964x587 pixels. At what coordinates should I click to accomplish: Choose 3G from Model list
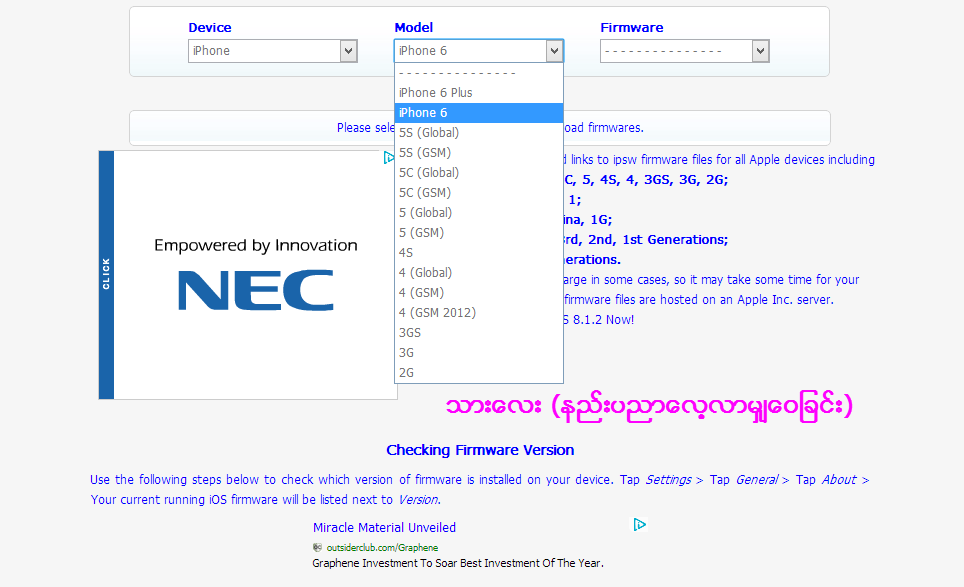coord(478,353)
